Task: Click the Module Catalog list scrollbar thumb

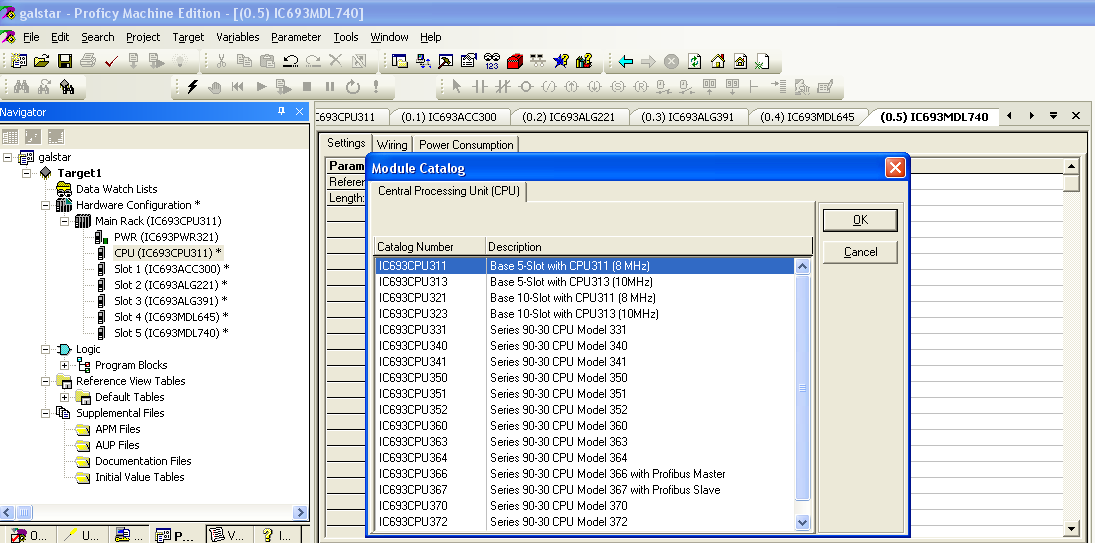Action: coord(802,387)
